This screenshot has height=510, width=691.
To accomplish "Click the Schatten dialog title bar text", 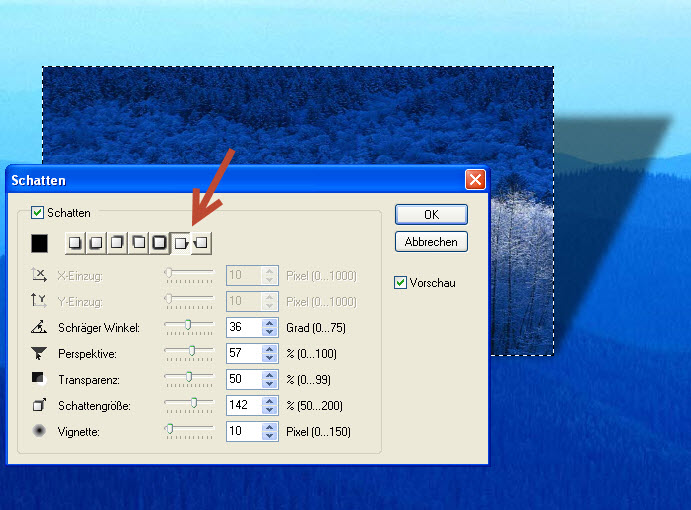I will pos(38,180).
